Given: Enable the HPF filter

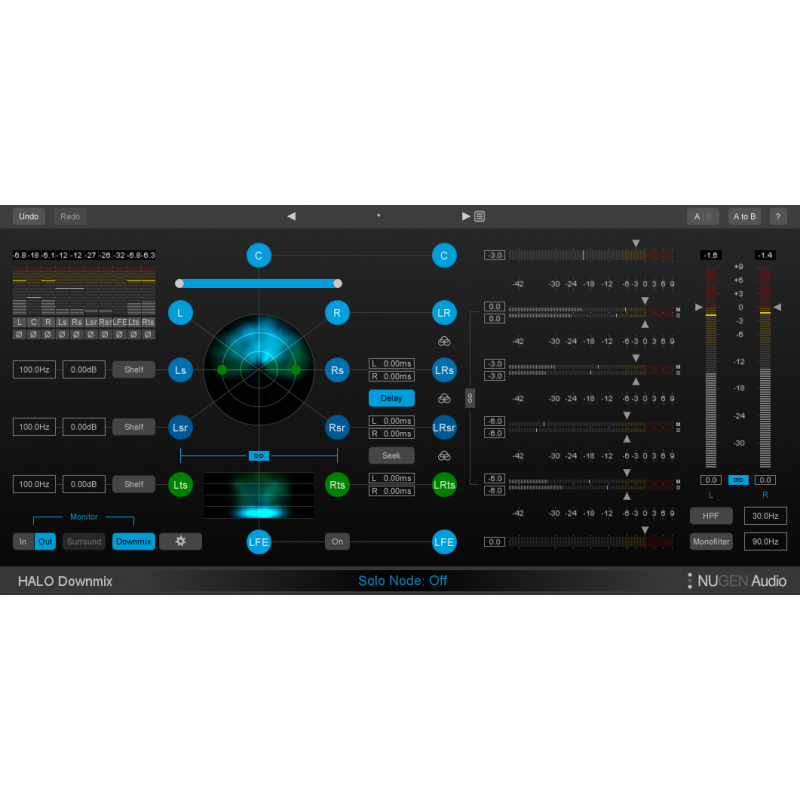Looking at the screenshot, I should click(x=711, y=515).
